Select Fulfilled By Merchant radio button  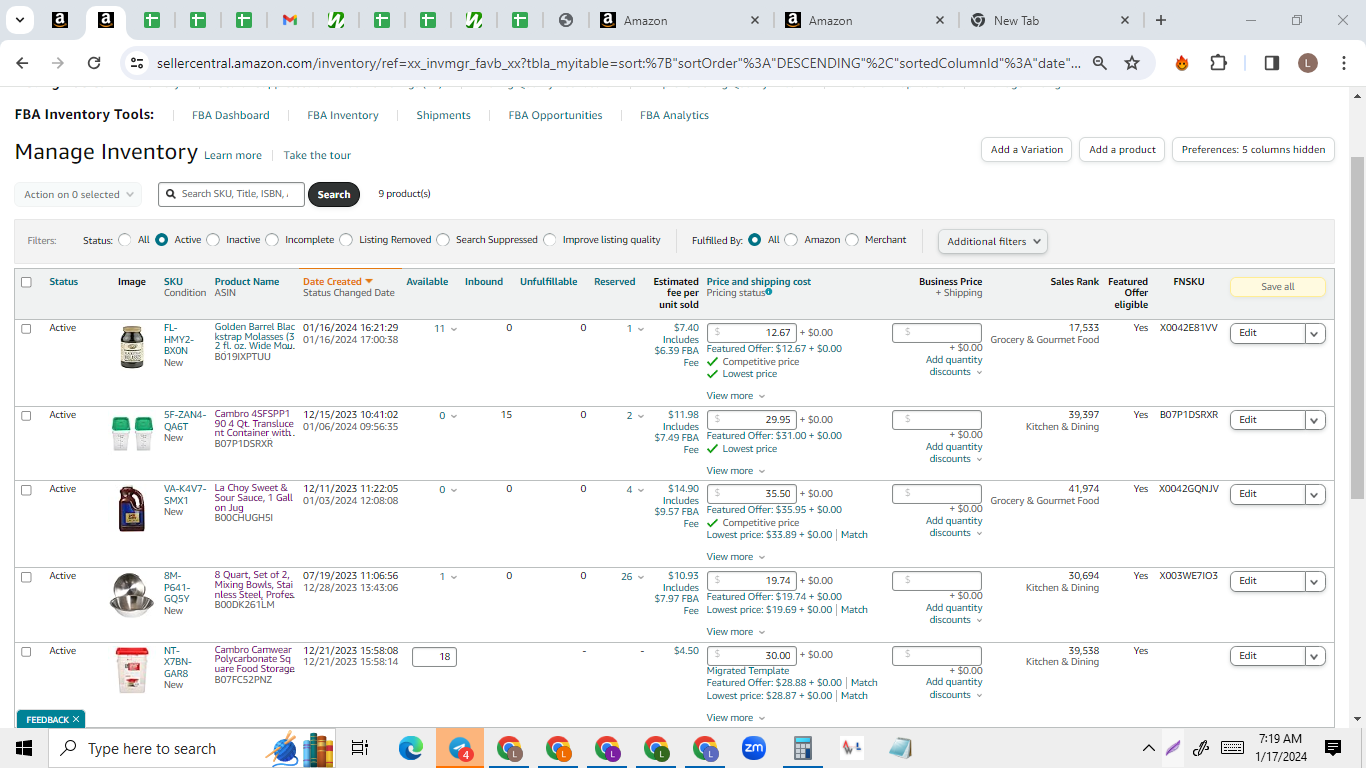pyautogui.click(x=852, y=240)
